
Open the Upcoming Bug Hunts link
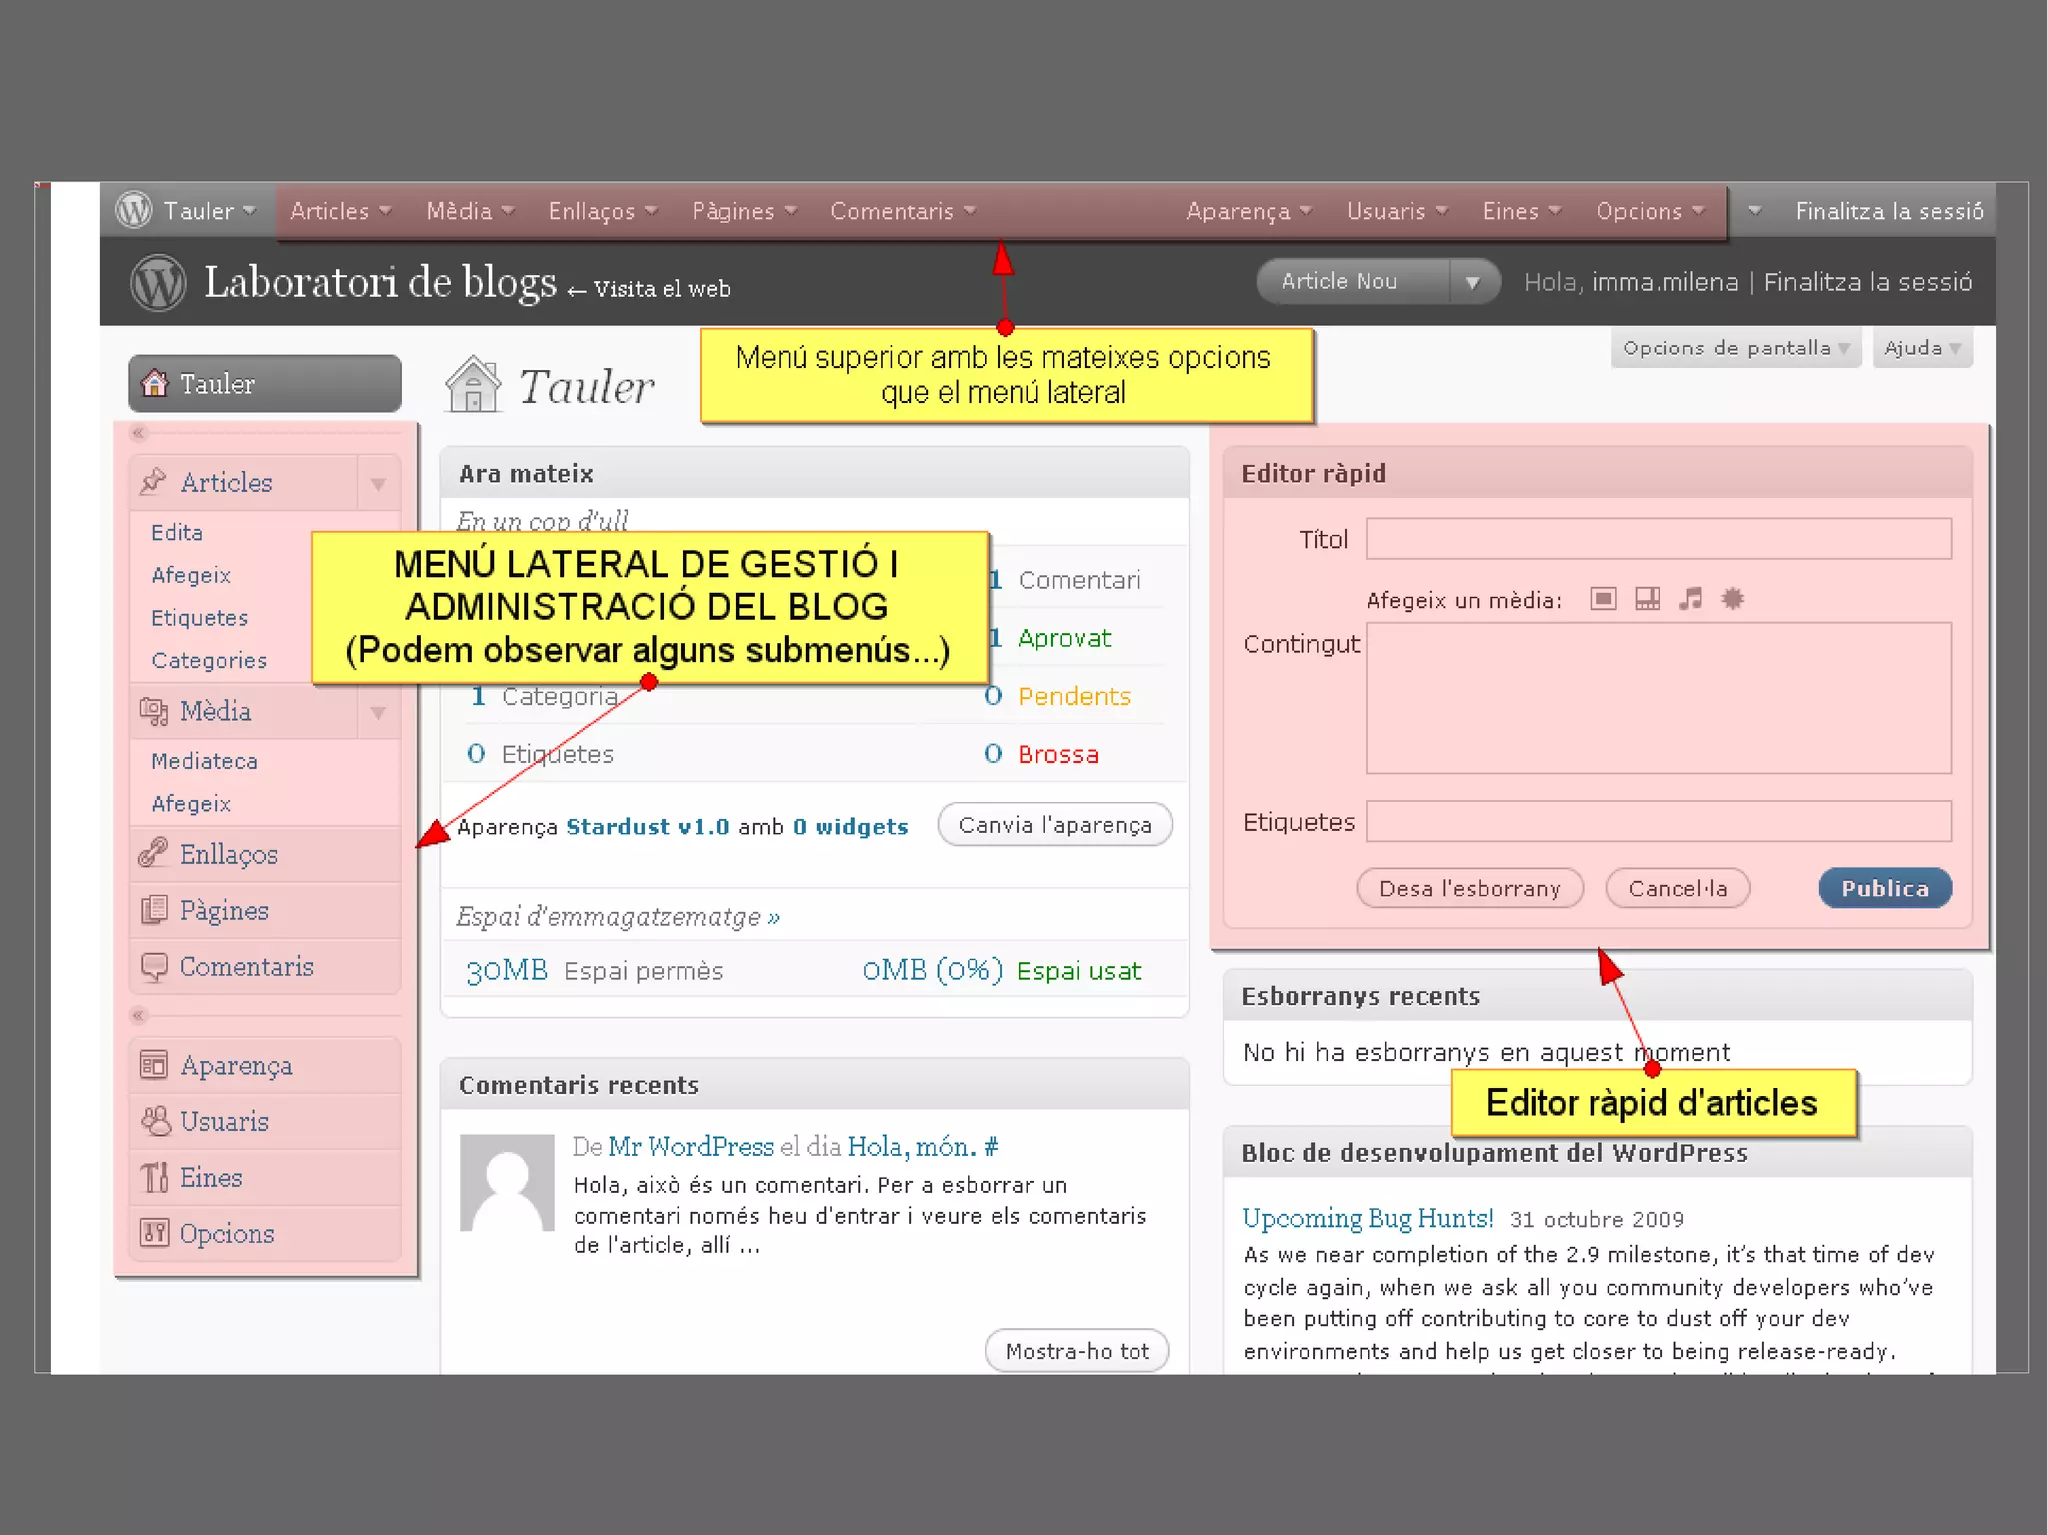point(1367,1218)
